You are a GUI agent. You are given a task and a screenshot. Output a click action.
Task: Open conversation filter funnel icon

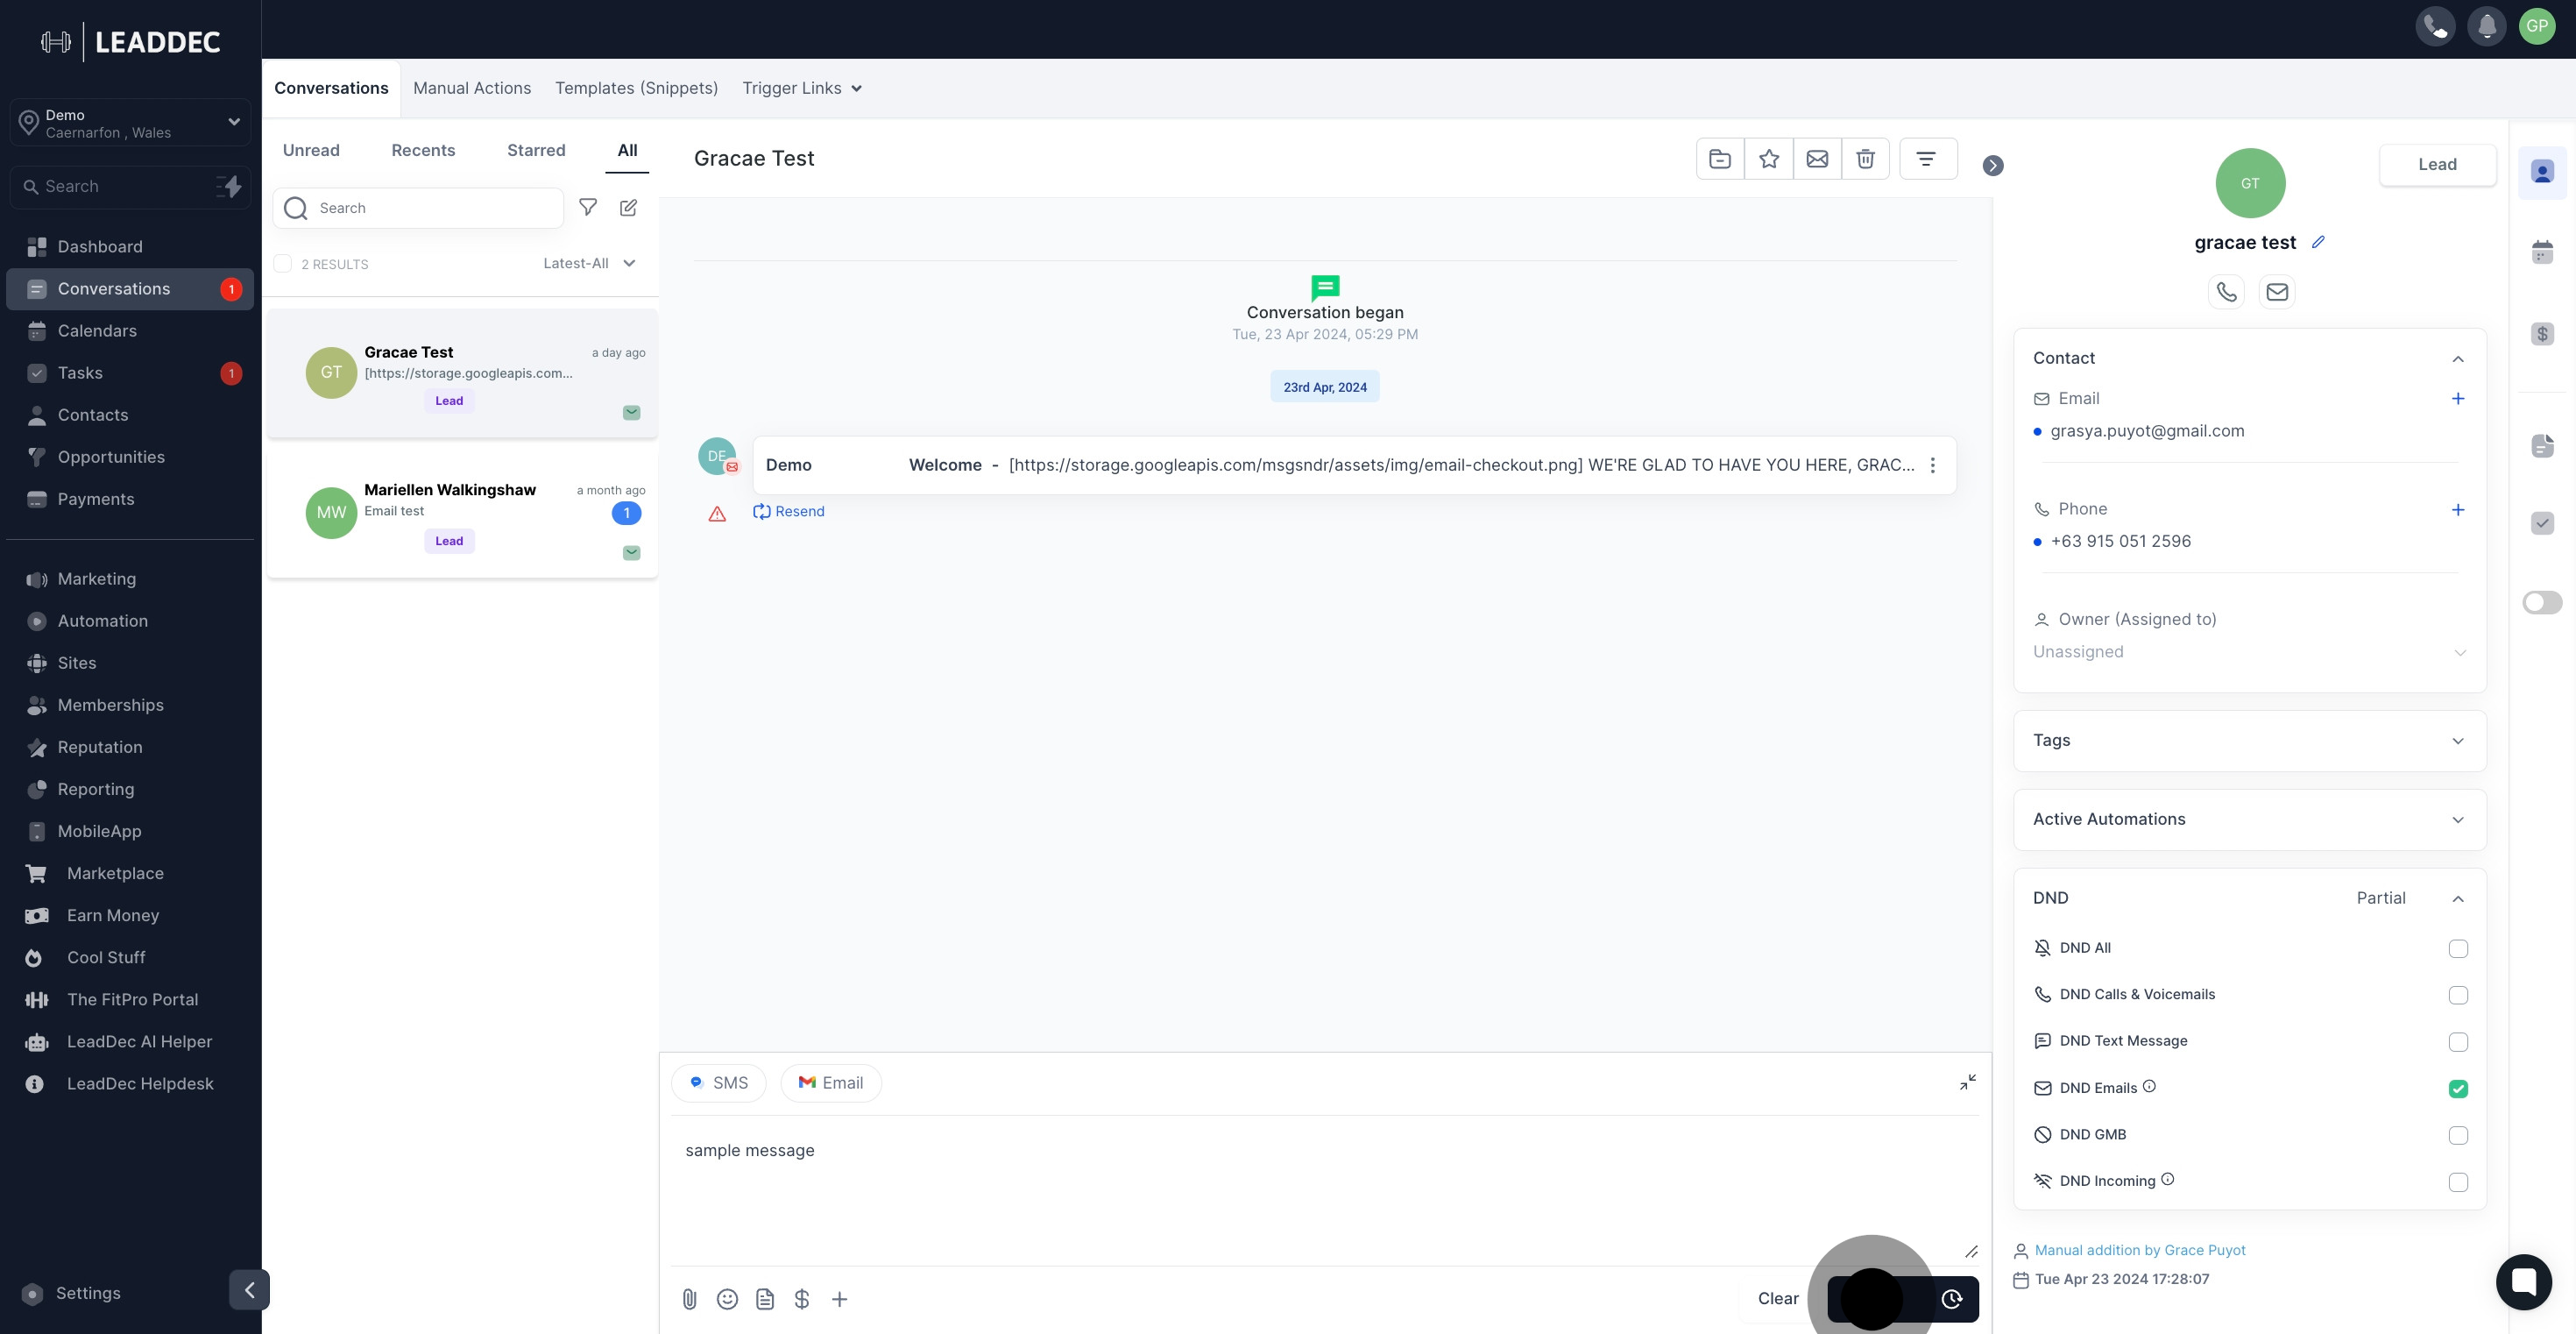(588, 207)
